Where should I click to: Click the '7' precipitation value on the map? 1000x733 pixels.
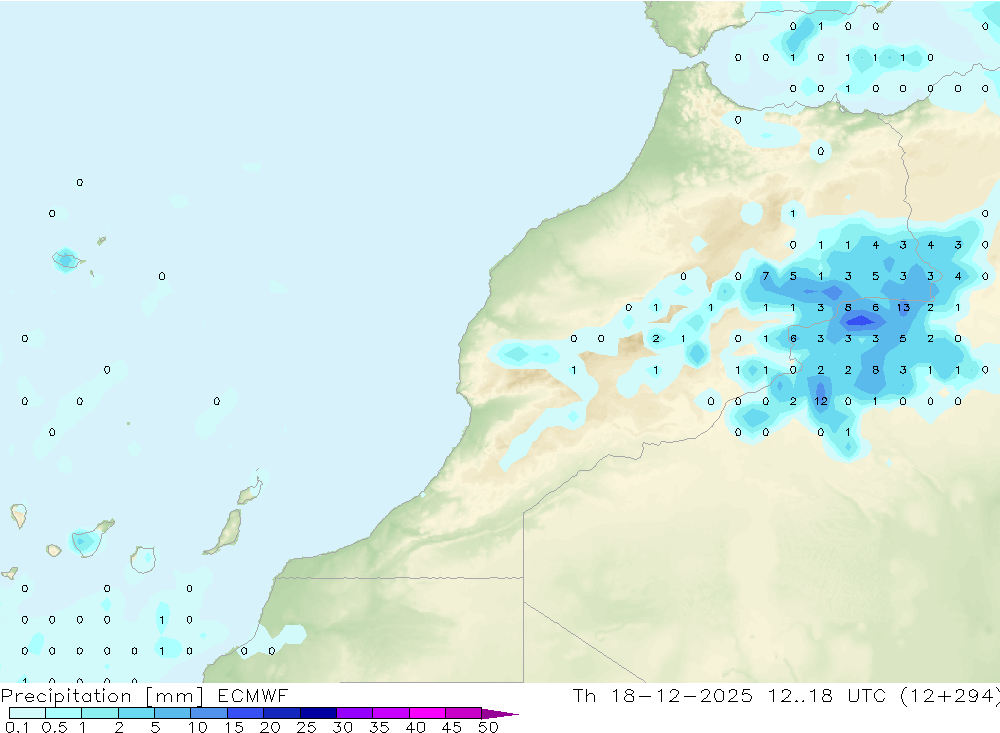tap(766, 276)
